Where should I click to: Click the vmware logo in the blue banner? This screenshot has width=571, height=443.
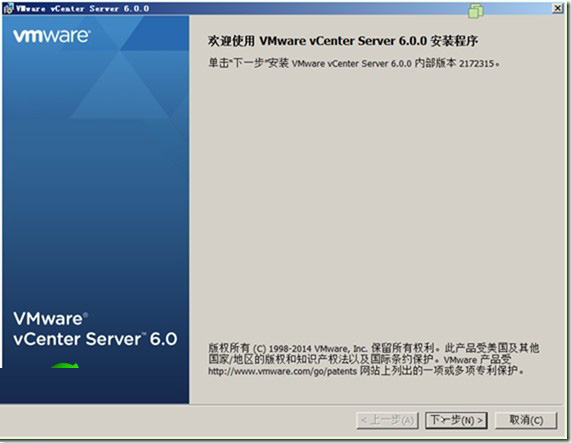[x=52, y=36]
